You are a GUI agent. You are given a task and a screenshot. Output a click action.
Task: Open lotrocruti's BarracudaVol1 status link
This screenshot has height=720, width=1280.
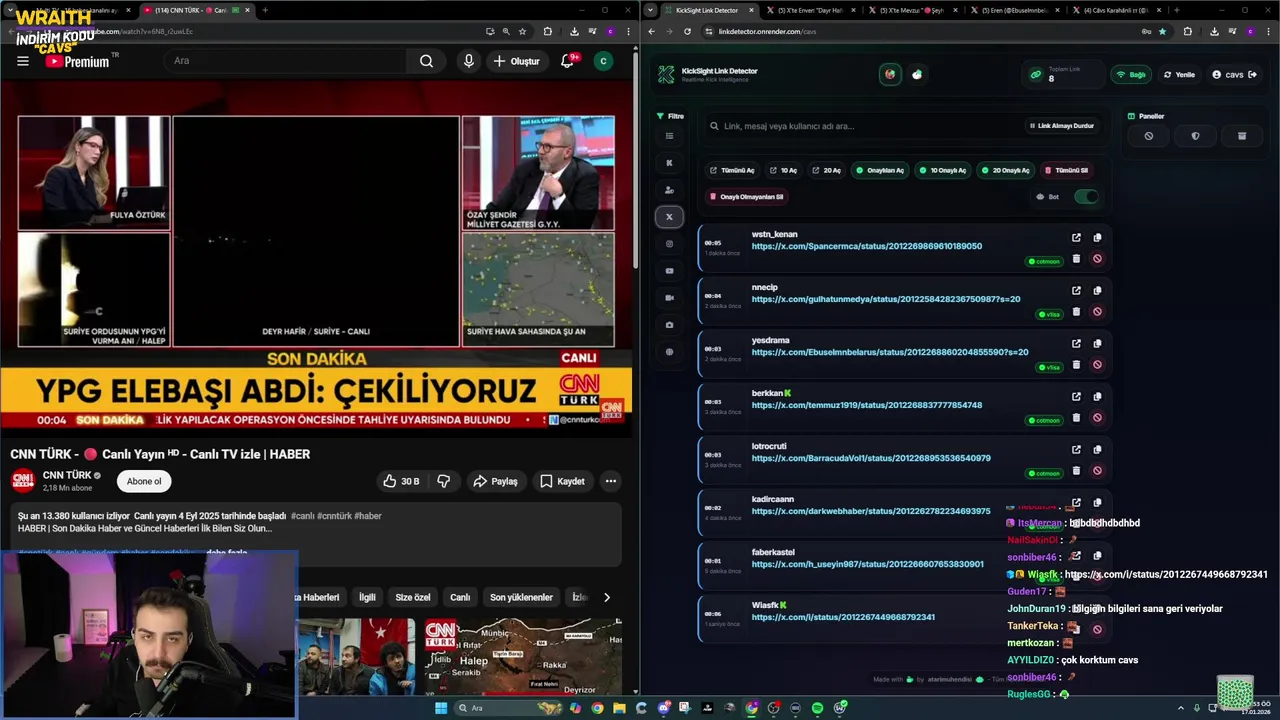pos(871,458)
